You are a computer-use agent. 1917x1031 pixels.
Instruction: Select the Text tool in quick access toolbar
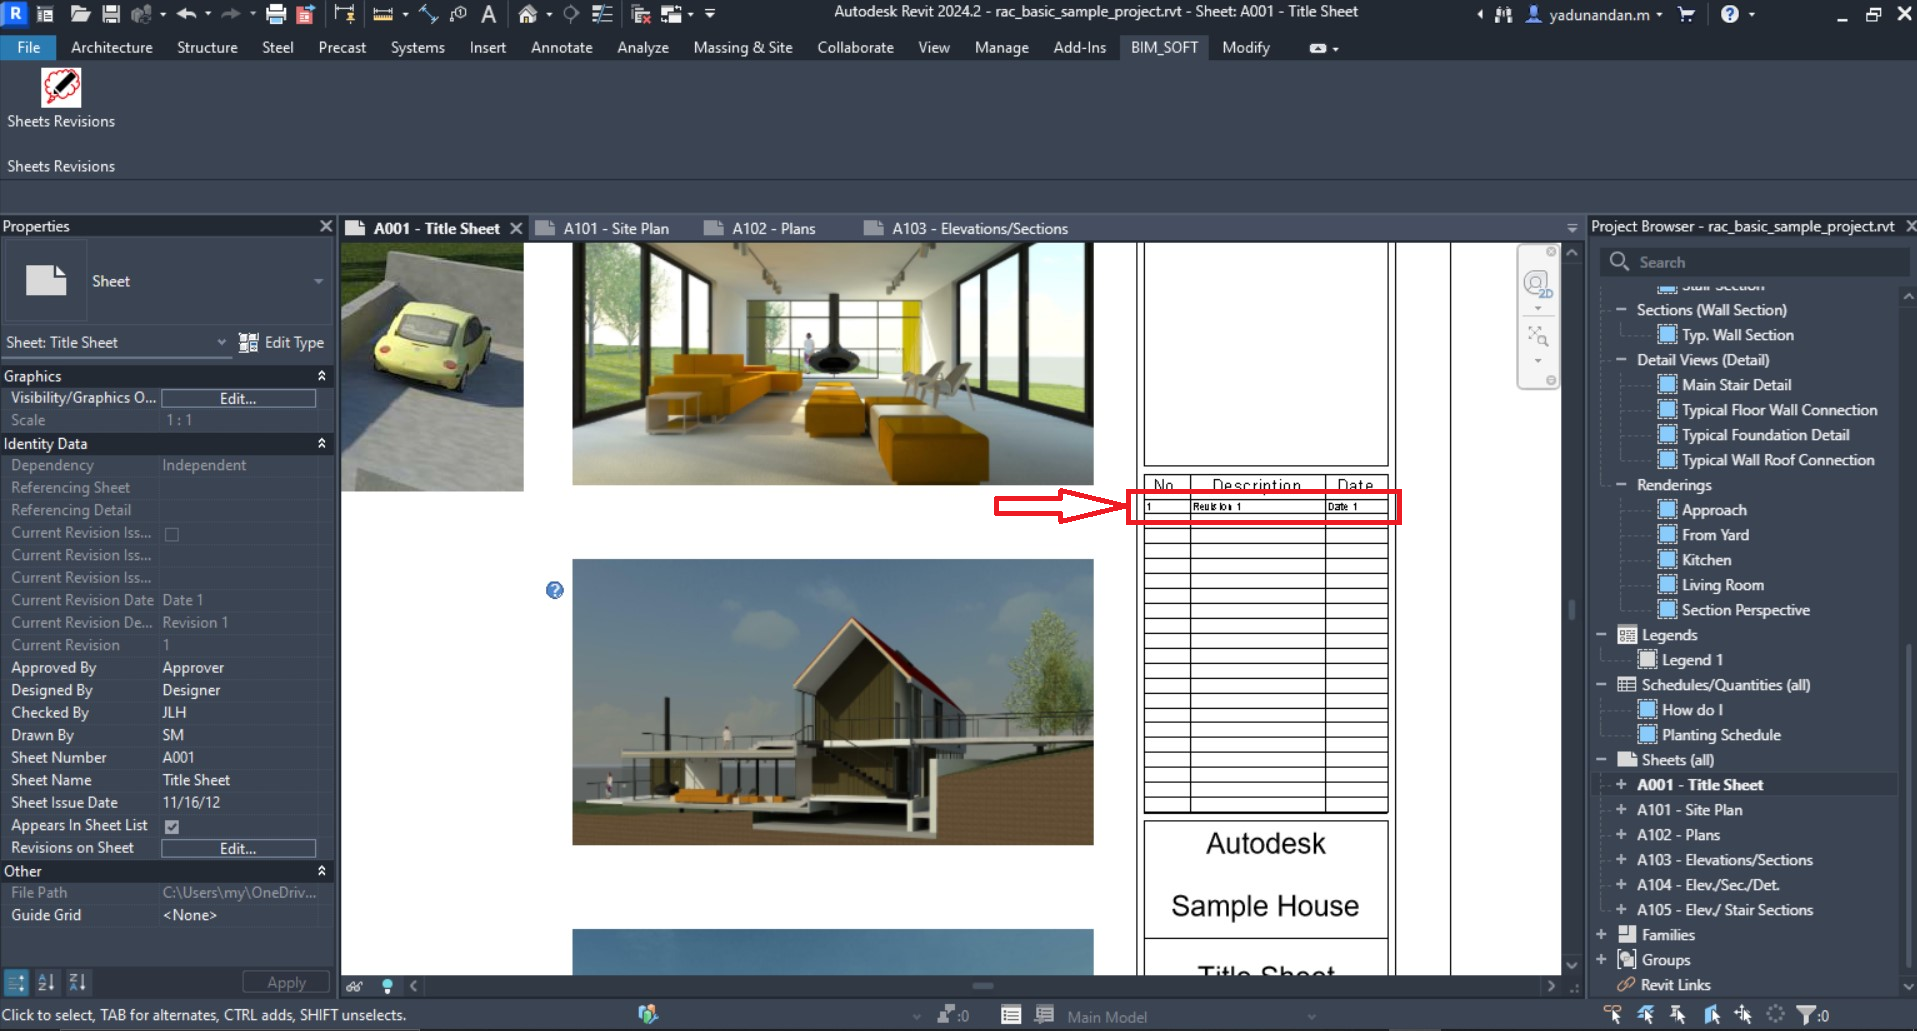click(x=488, y=14)
